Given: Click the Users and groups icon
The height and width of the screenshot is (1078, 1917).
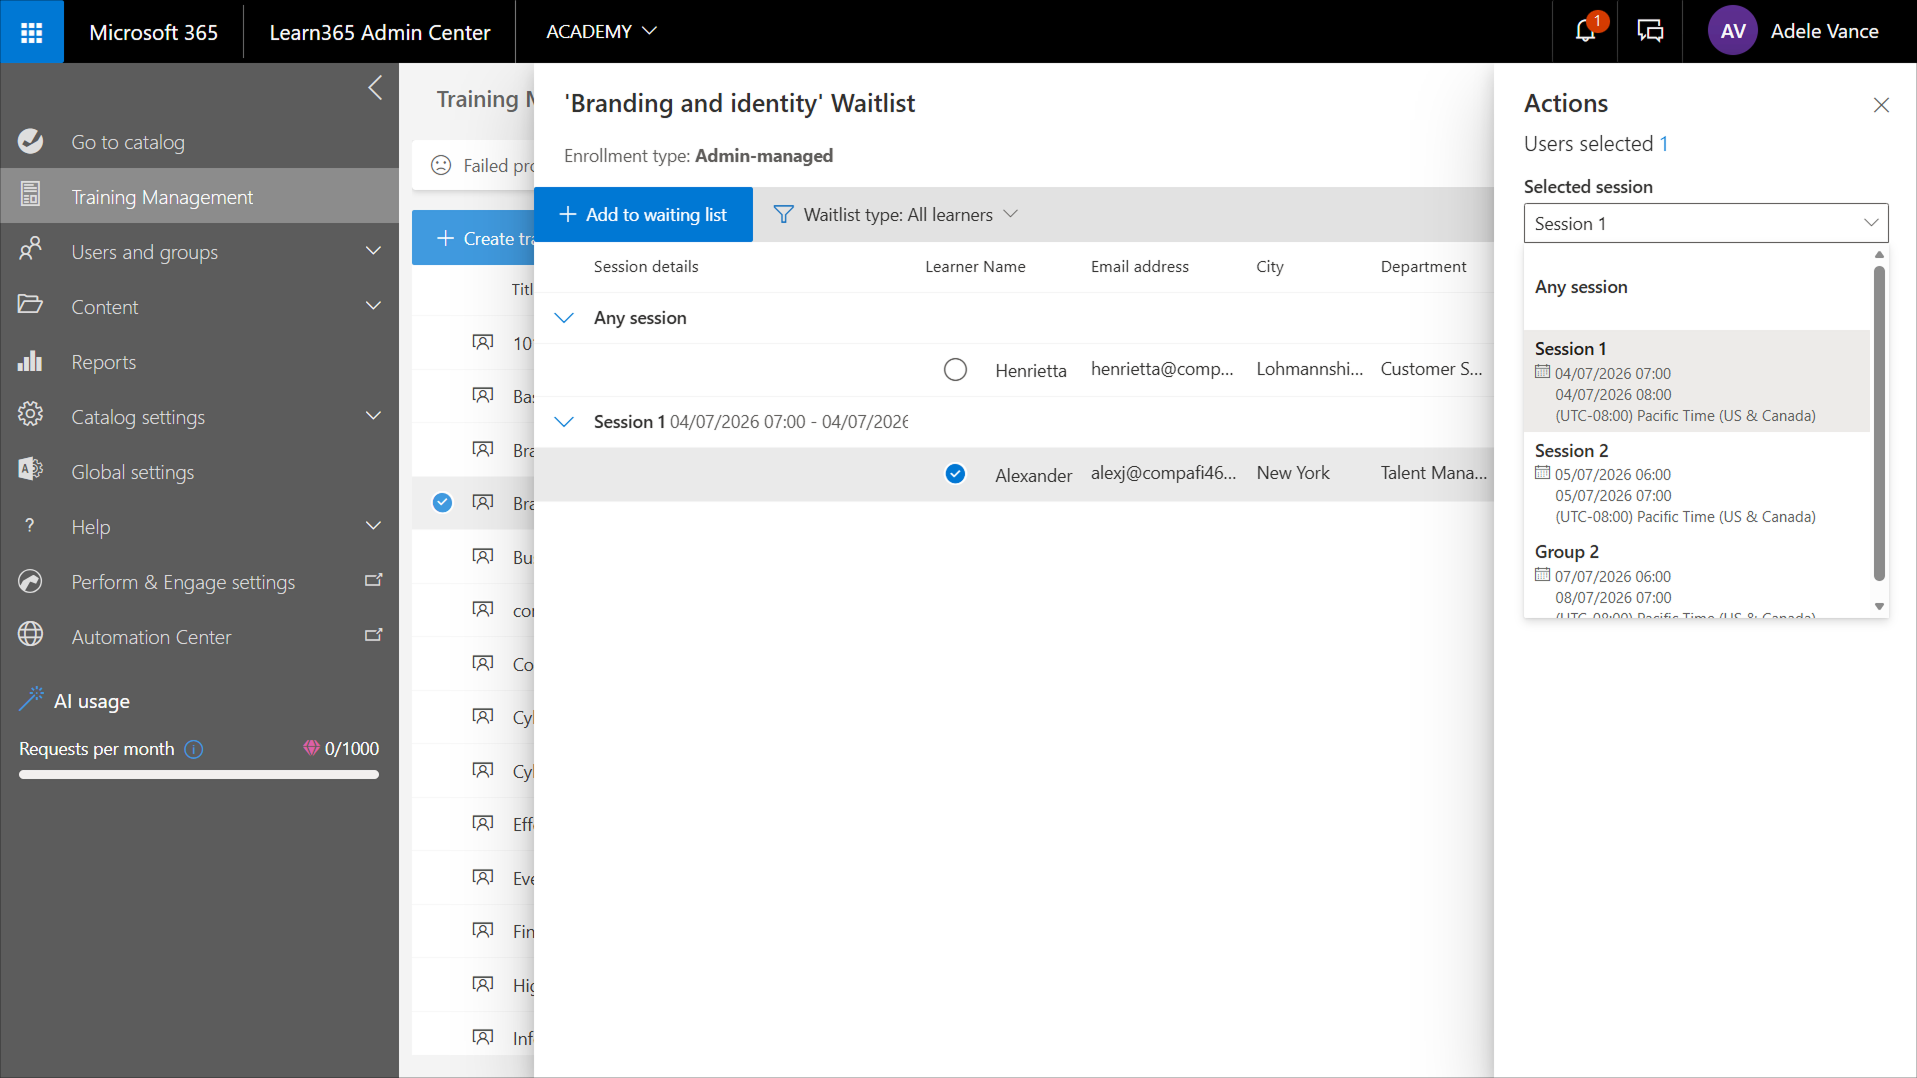Looking at the screenshot, I should (x=31, y=250).
